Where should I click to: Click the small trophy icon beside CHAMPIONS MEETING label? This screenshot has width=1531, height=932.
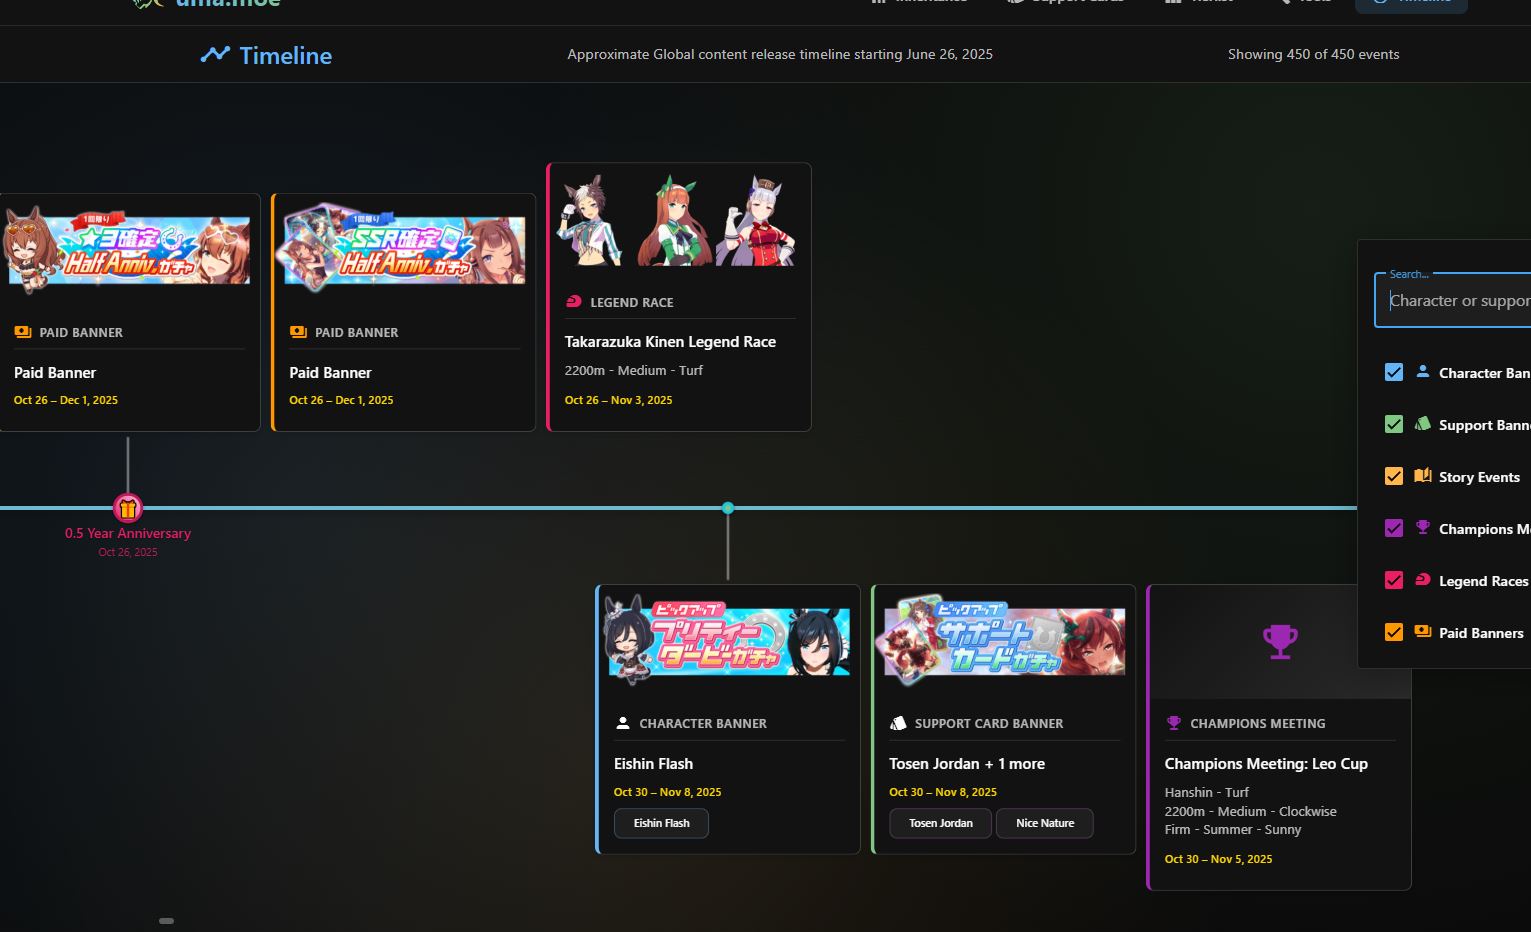pos(1174,723)
